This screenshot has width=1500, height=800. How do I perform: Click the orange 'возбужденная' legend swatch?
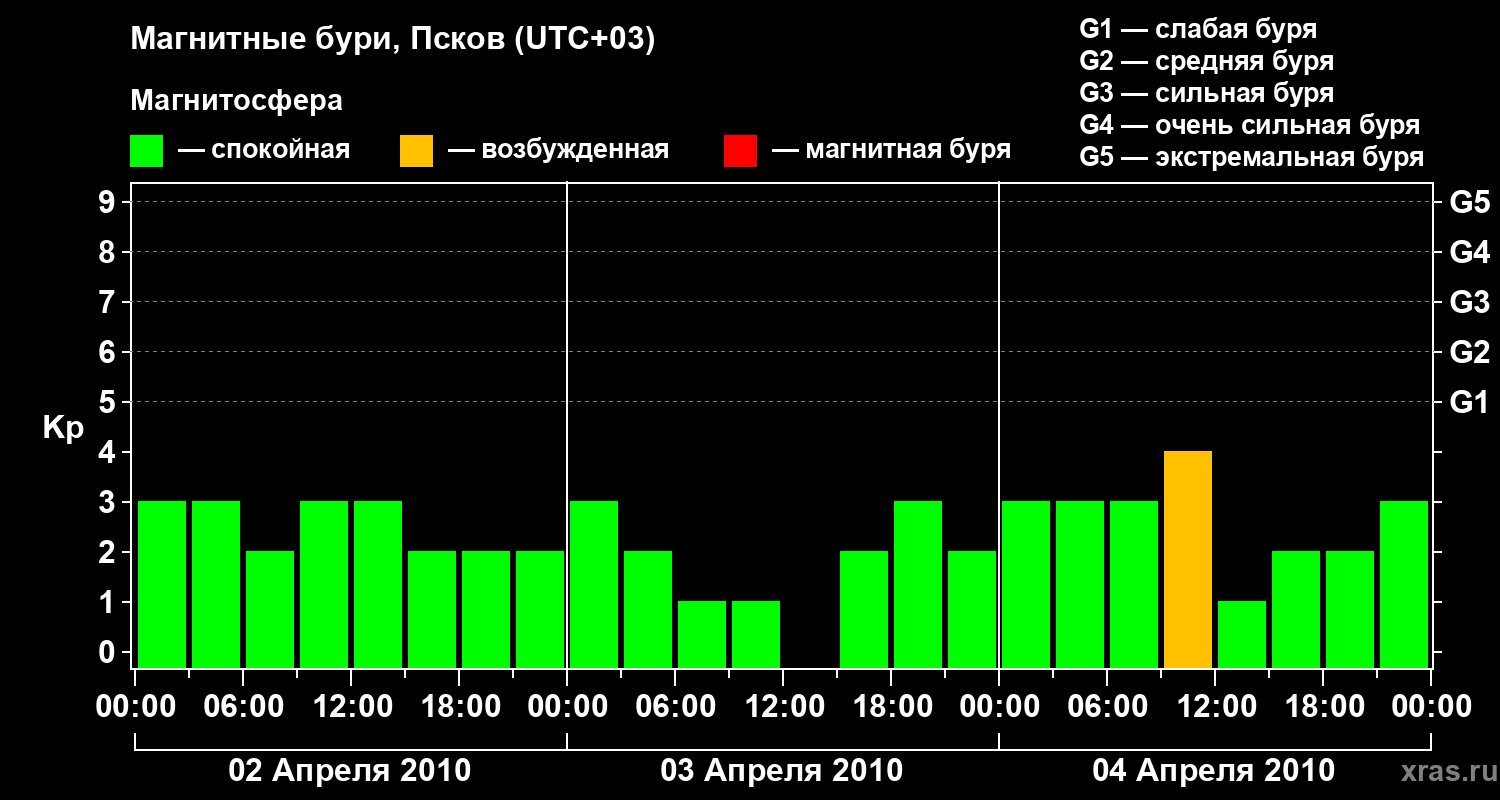[x=416, y=151]
